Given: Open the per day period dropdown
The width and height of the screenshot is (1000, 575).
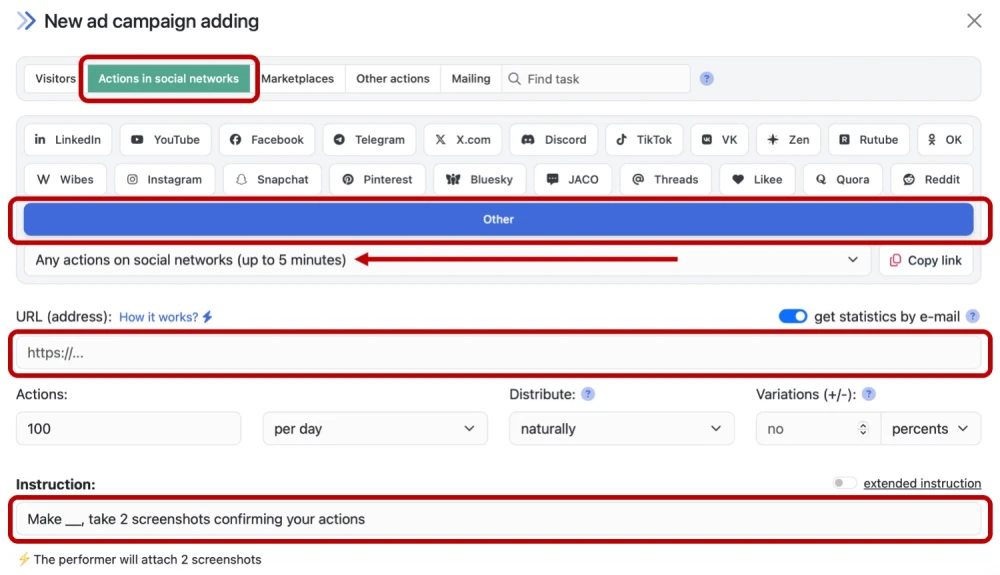Looking at the screenshot, I should (x=374, y=429).
